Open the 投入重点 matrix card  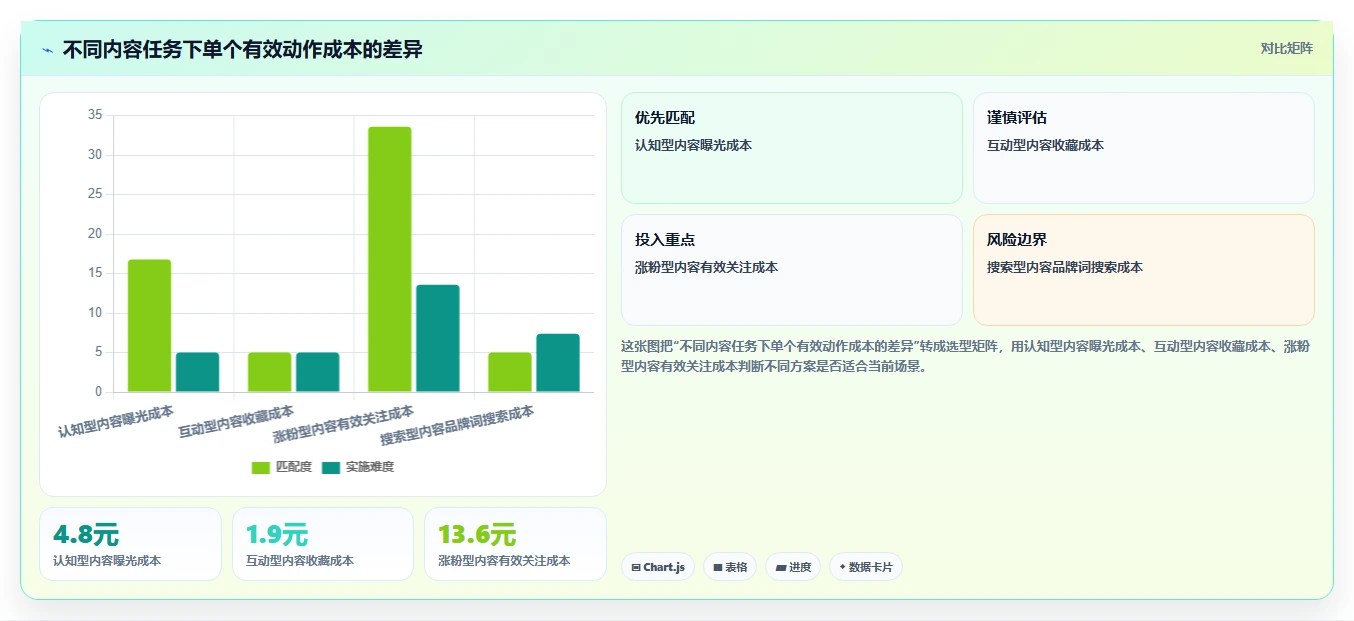[791, 270]
